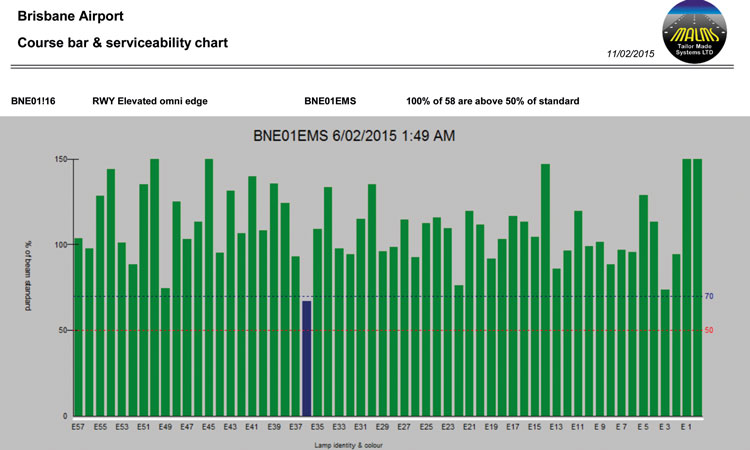Select the 'RWY Elevated omni edge' description
The height and width of the screenshot is (450, 750).
coord(150,101)
